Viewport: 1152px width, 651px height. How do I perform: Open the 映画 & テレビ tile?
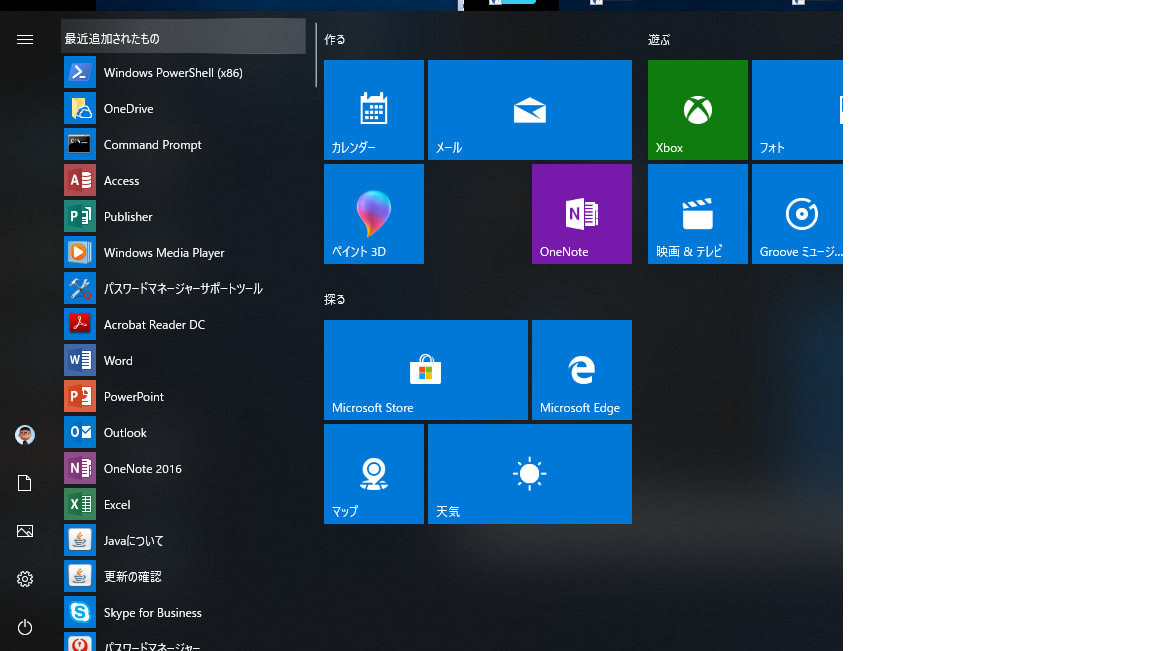tap(698, 214)
